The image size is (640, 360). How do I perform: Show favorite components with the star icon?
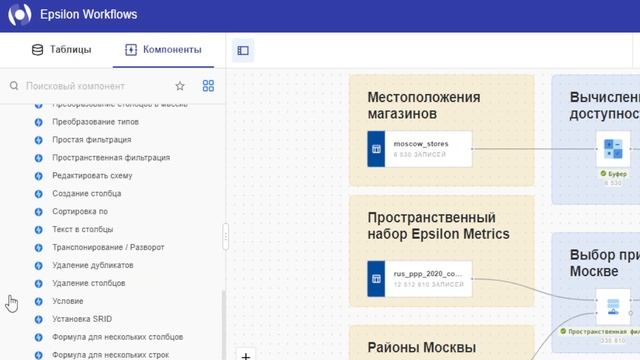(x=180, y=86)
